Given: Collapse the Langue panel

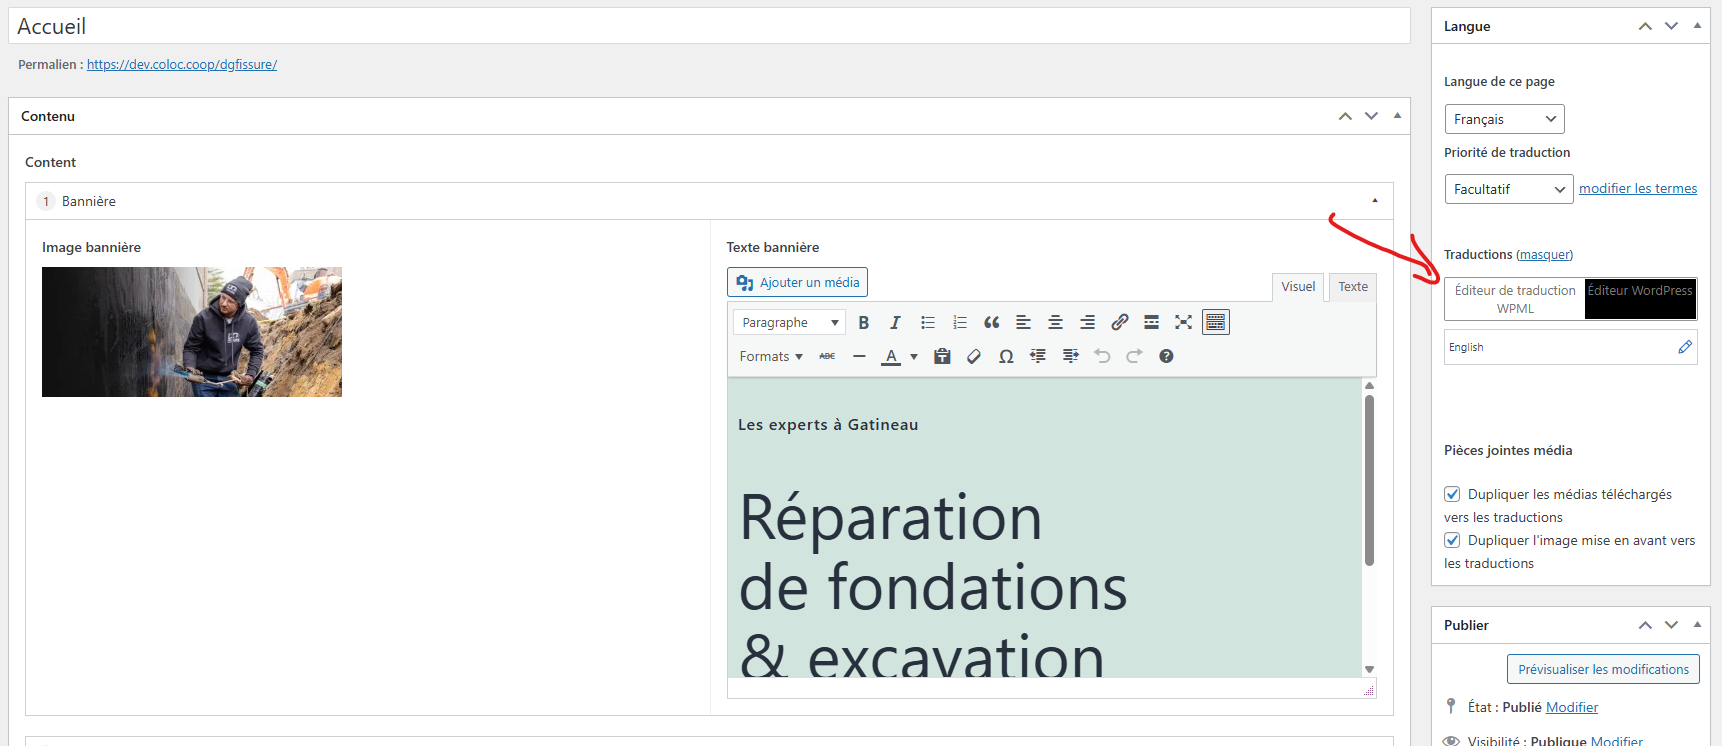Looking at the screenshot, I should pyautogui.click(x=1697, y=26).
